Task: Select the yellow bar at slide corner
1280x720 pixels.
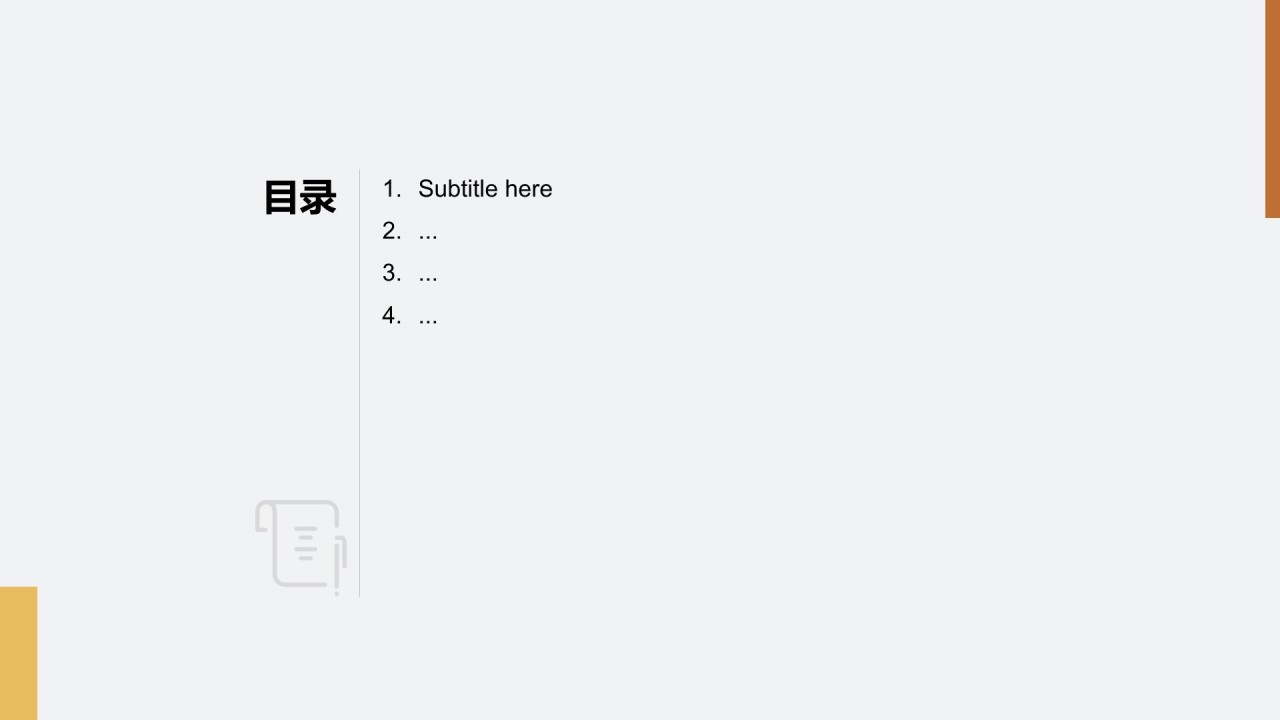Action: tap(18, 653)
